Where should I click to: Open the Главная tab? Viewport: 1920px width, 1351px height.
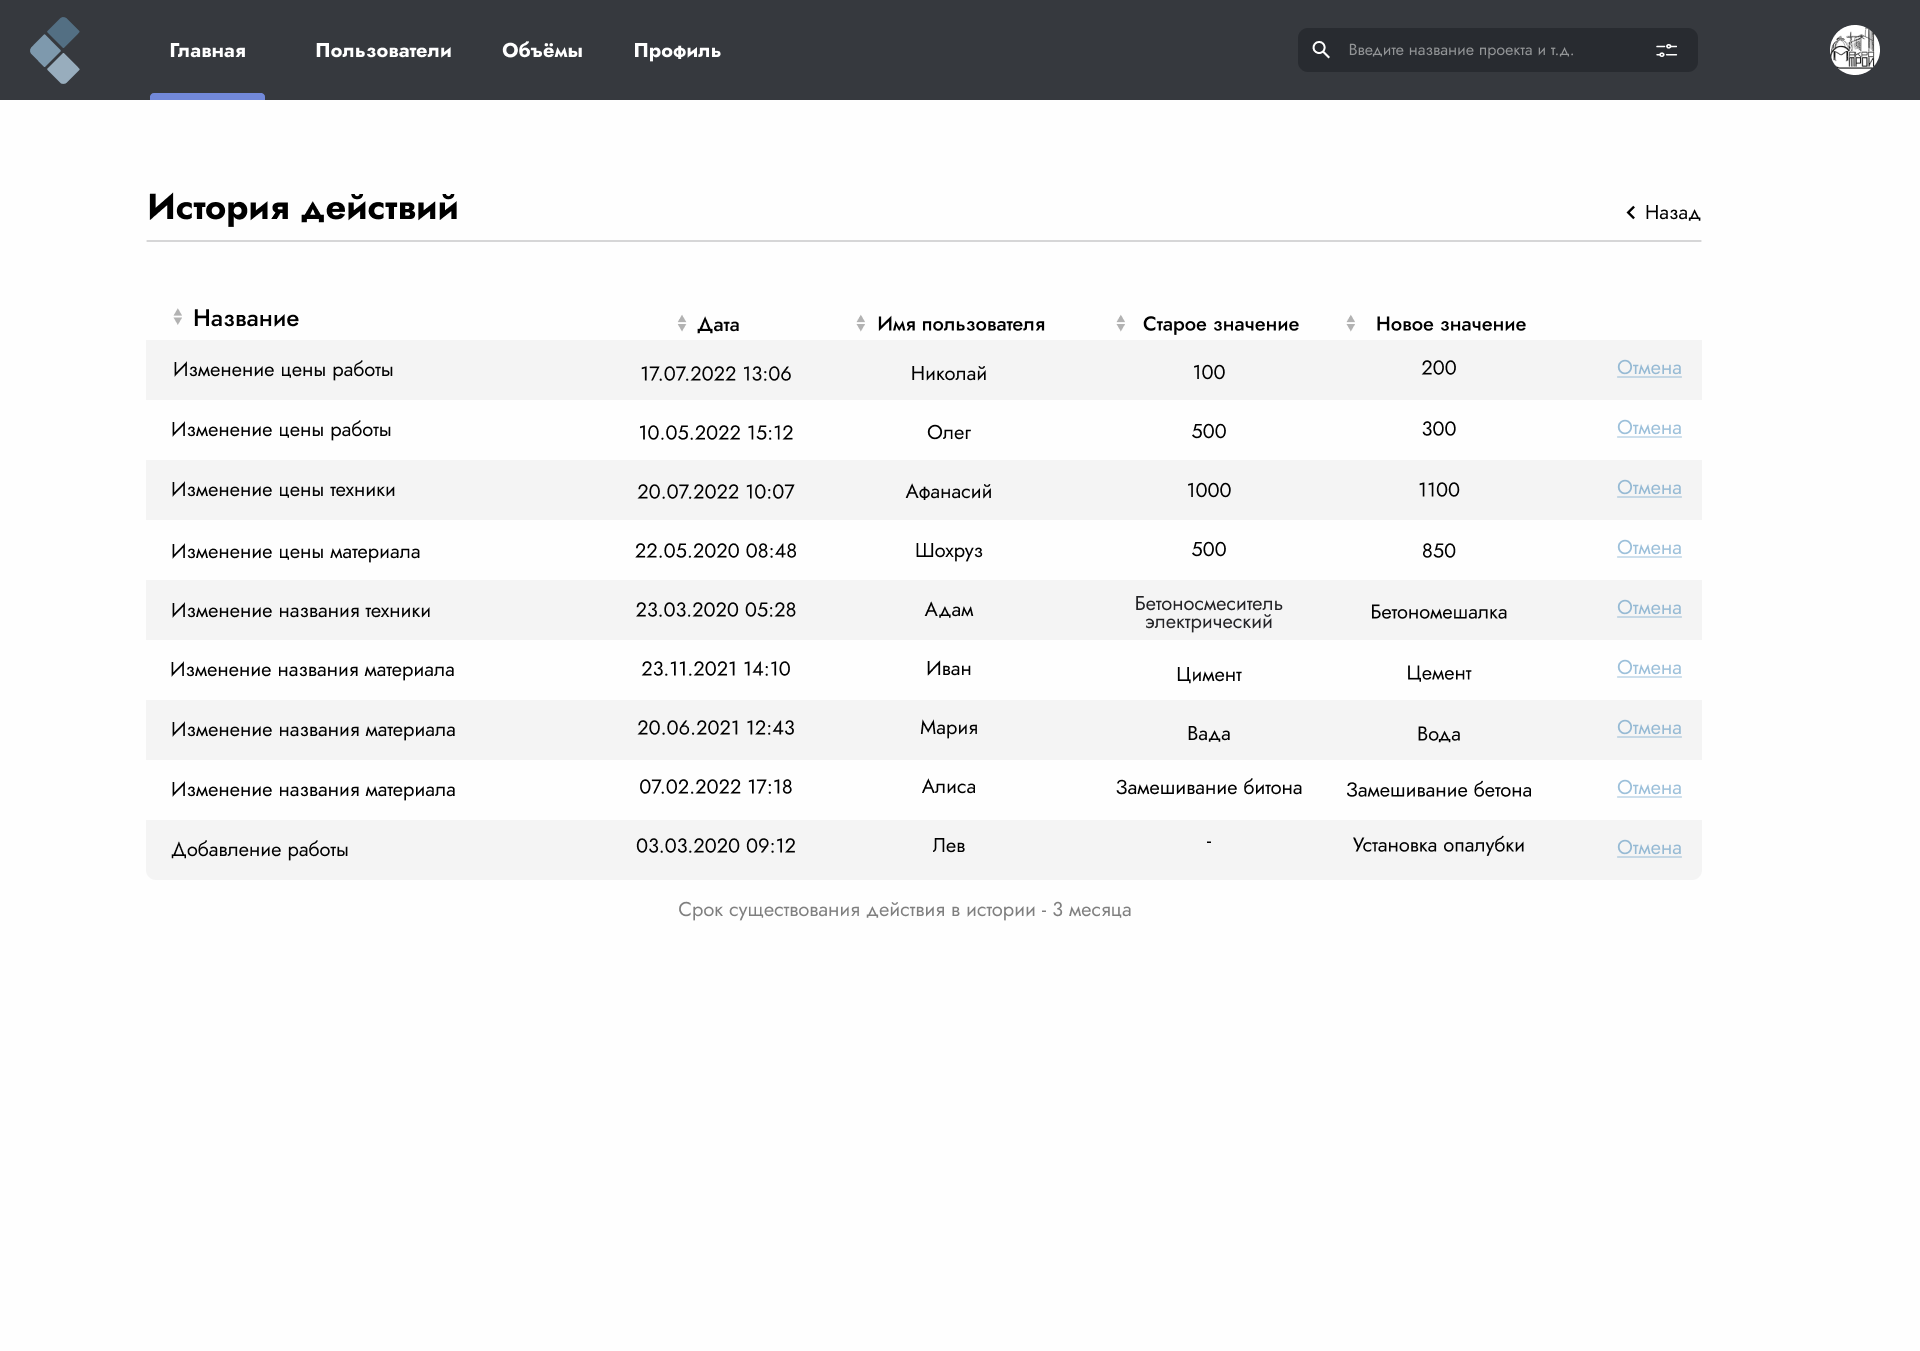click(207, 50)
